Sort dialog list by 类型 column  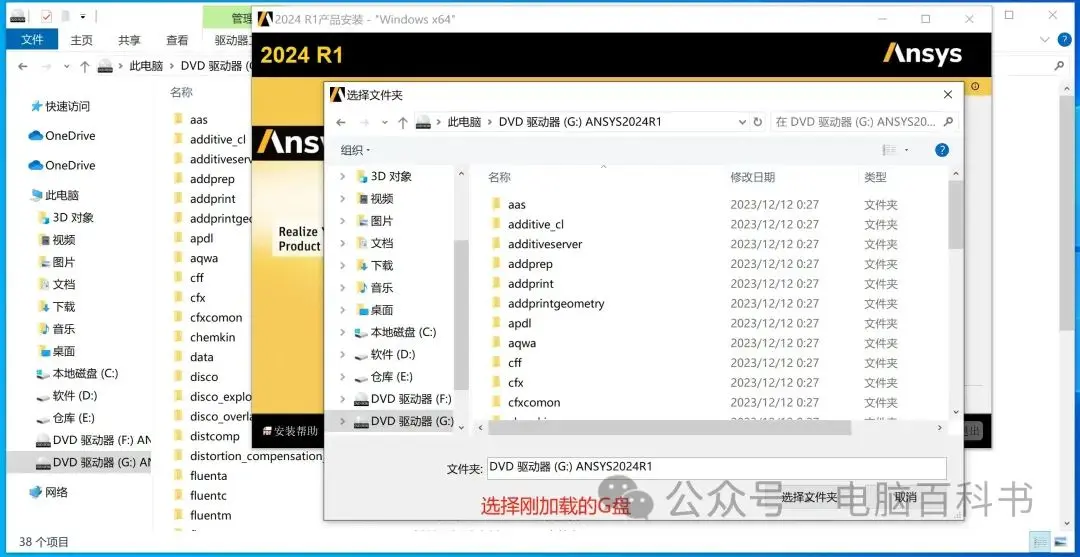(875, 177)
